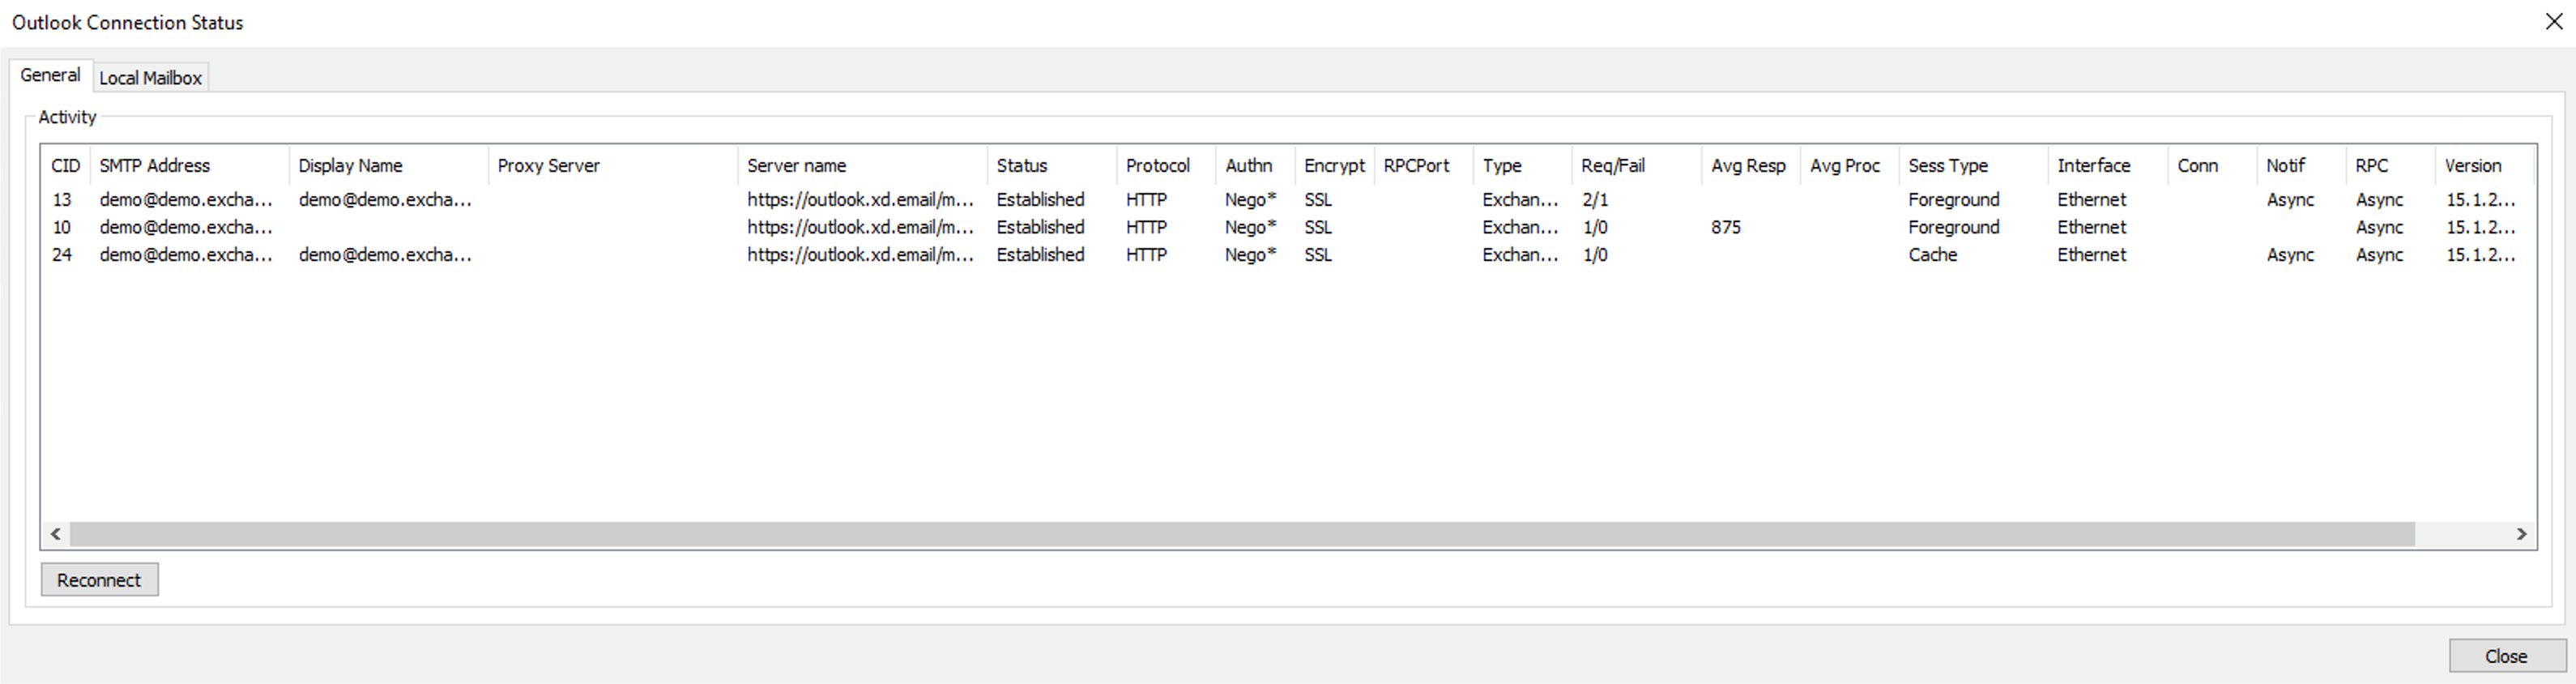Screen dimensions: 2576x684
Task: Click the Protocol column header
Action: (1157, 166)
